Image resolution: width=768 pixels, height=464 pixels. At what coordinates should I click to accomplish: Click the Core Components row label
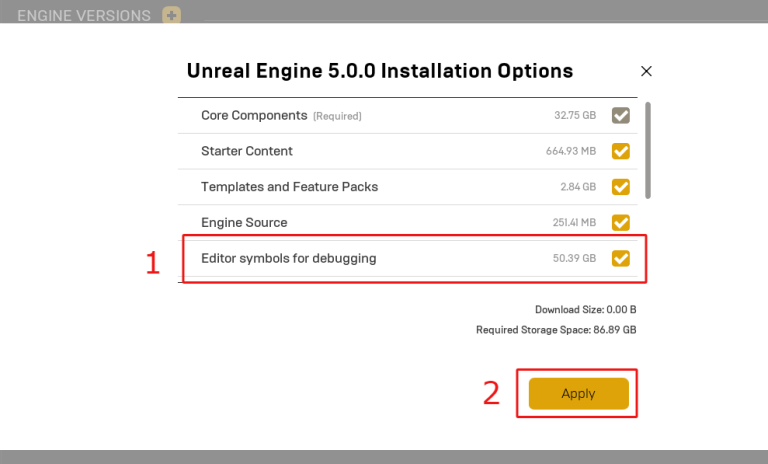pyautogui.click(x=254, y=115)
